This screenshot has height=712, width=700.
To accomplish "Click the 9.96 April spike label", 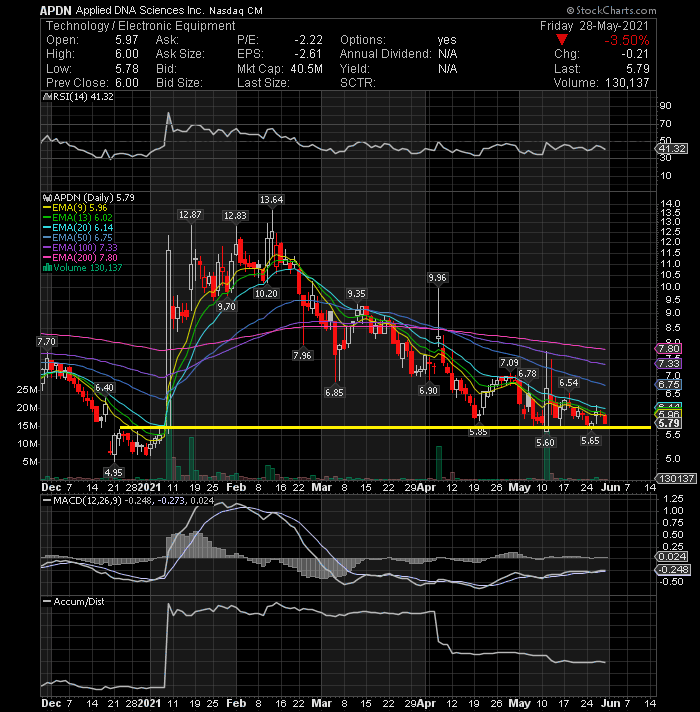I will pos(437,277).
